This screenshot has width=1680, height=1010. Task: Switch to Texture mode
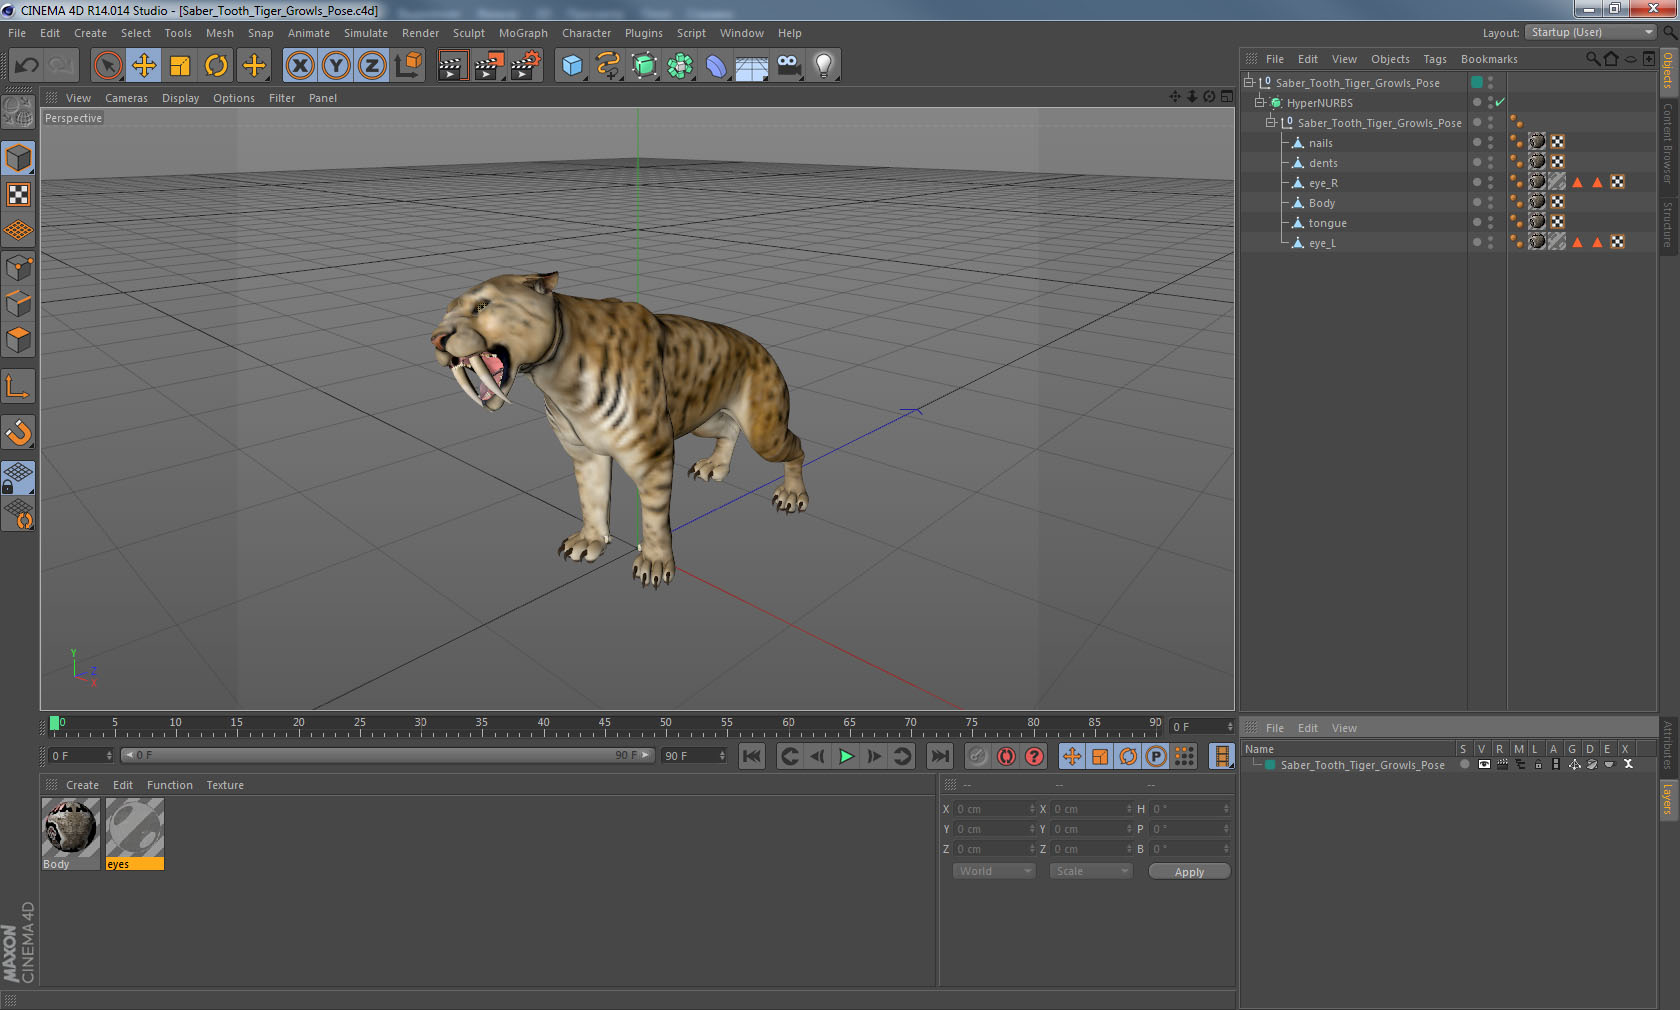(x=19, y=195)
